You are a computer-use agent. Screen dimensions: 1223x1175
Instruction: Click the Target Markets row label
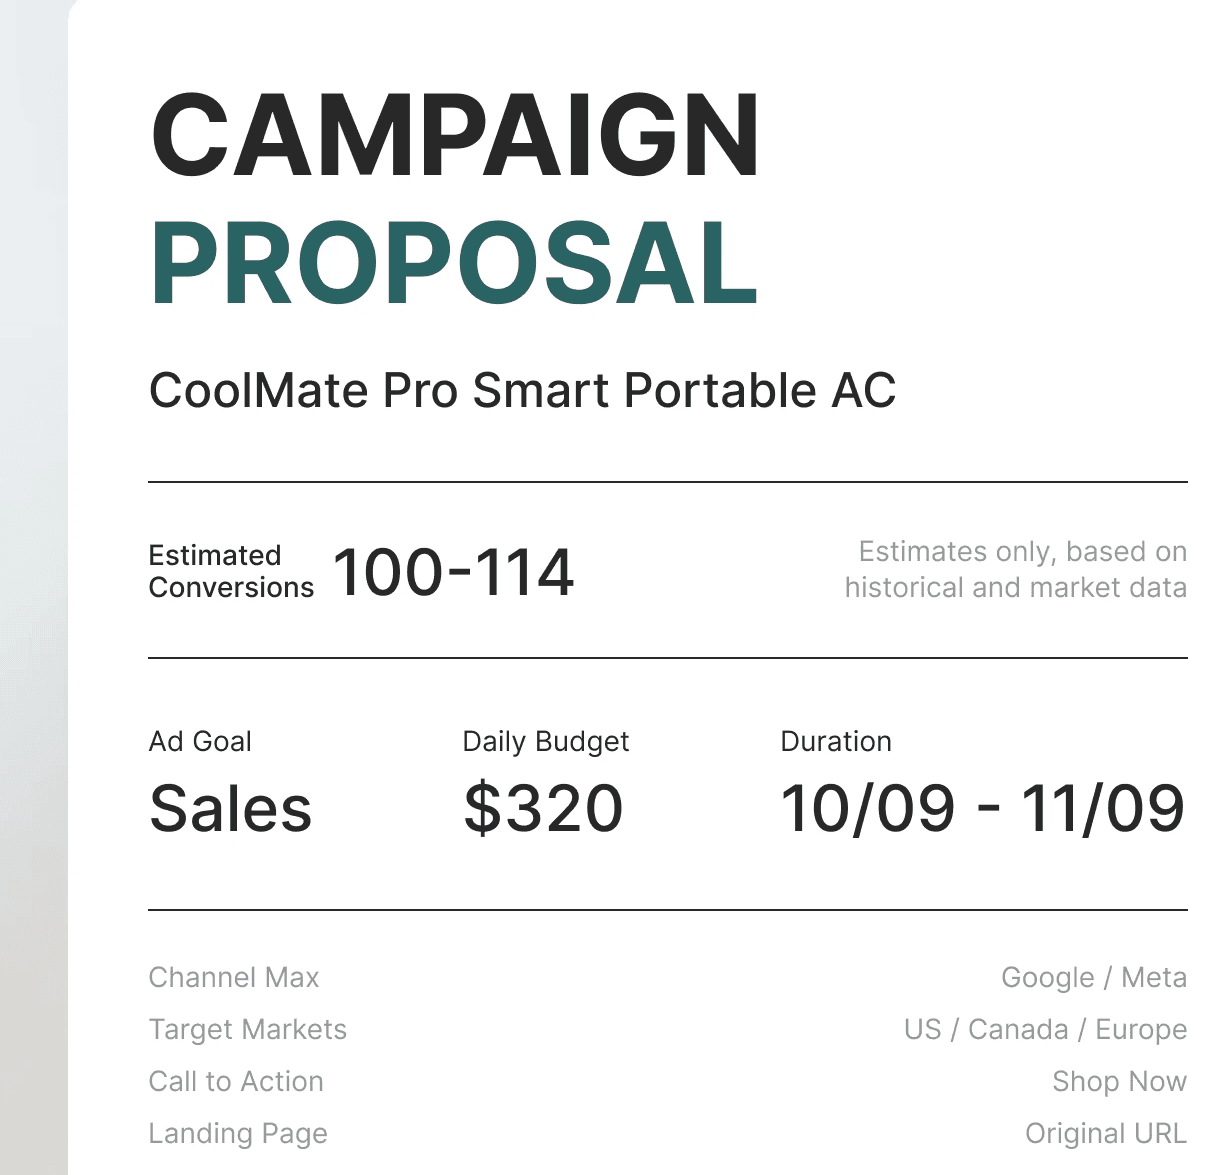[x=248, y=1029]
